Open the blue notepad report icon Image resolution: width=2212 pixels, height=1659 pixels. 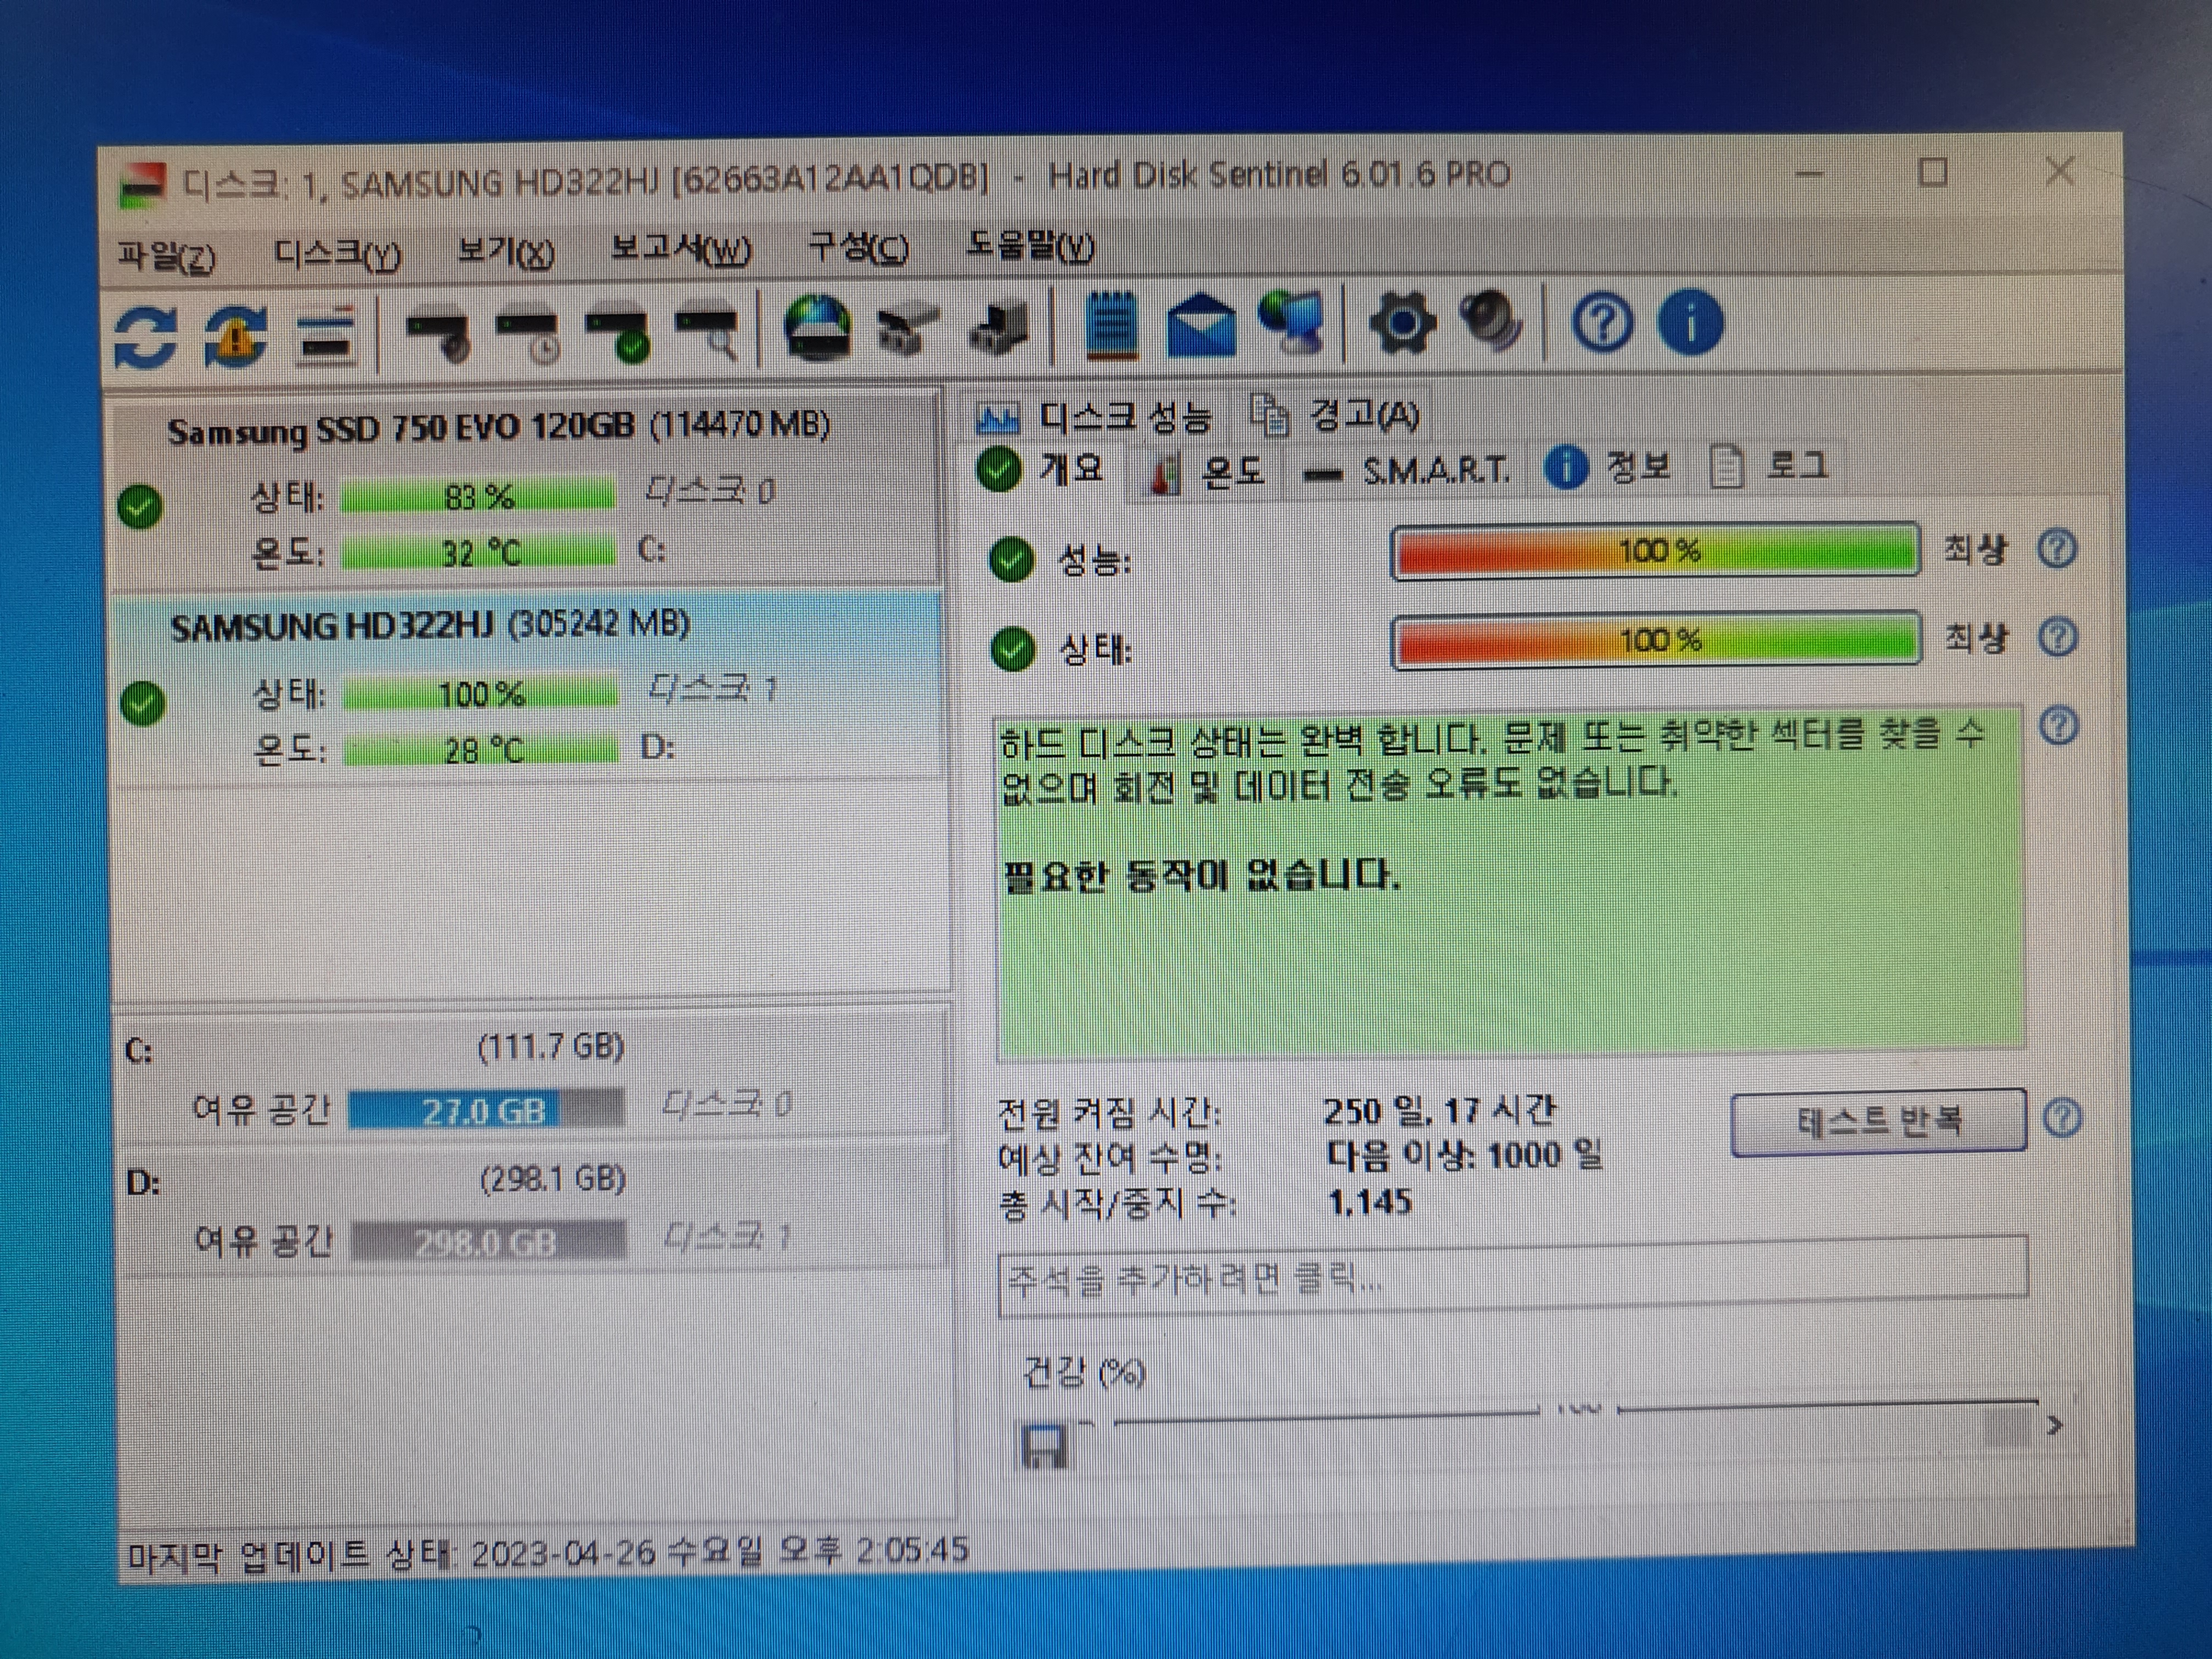coord(1111,325)
